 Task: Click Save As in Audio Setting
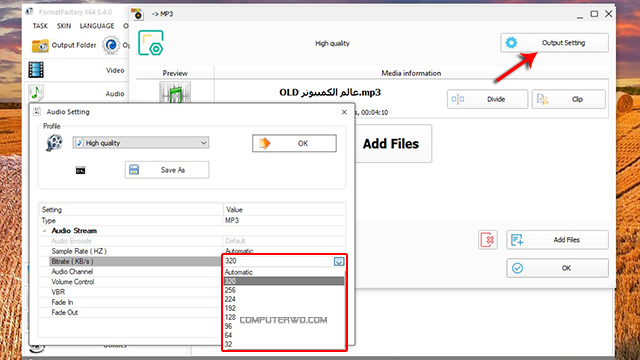point(167,170)
